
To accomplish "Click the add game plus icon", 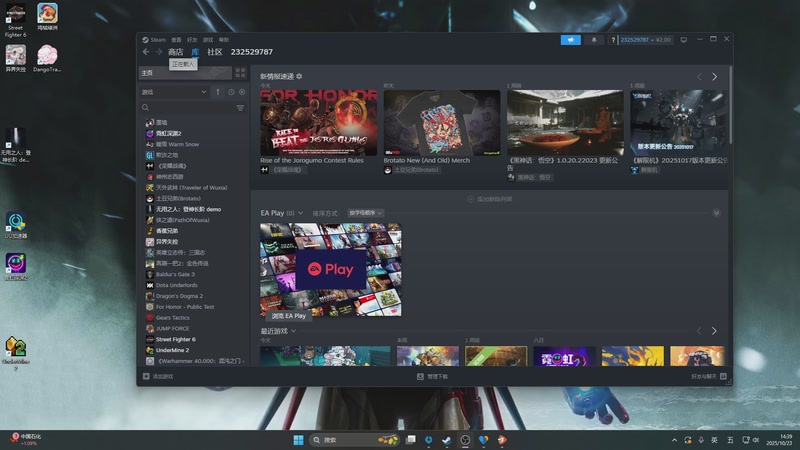I will tap(146, 377).
